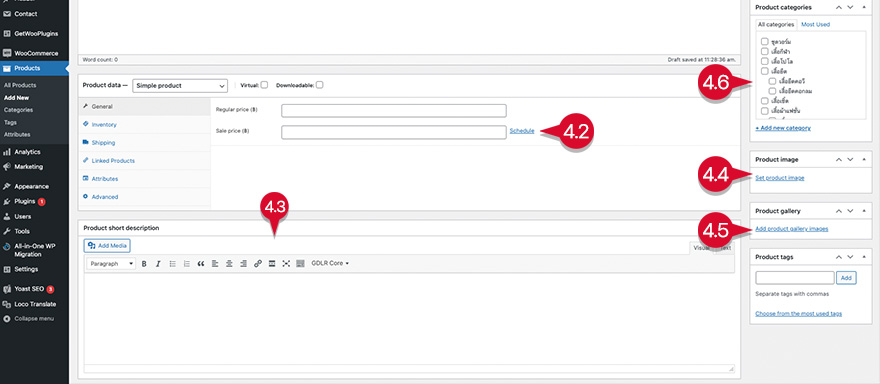
Task: Align text left in short description
Action: [215, 263]
